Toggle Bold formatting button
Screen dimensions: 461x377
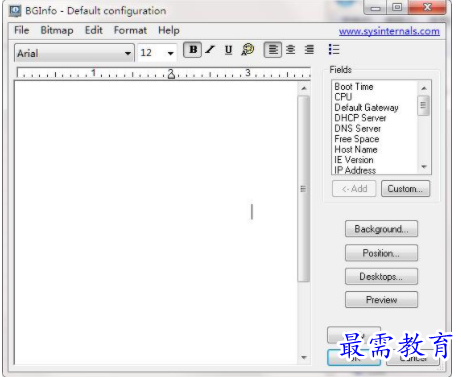pyautogui.click(x=192, y=50)
